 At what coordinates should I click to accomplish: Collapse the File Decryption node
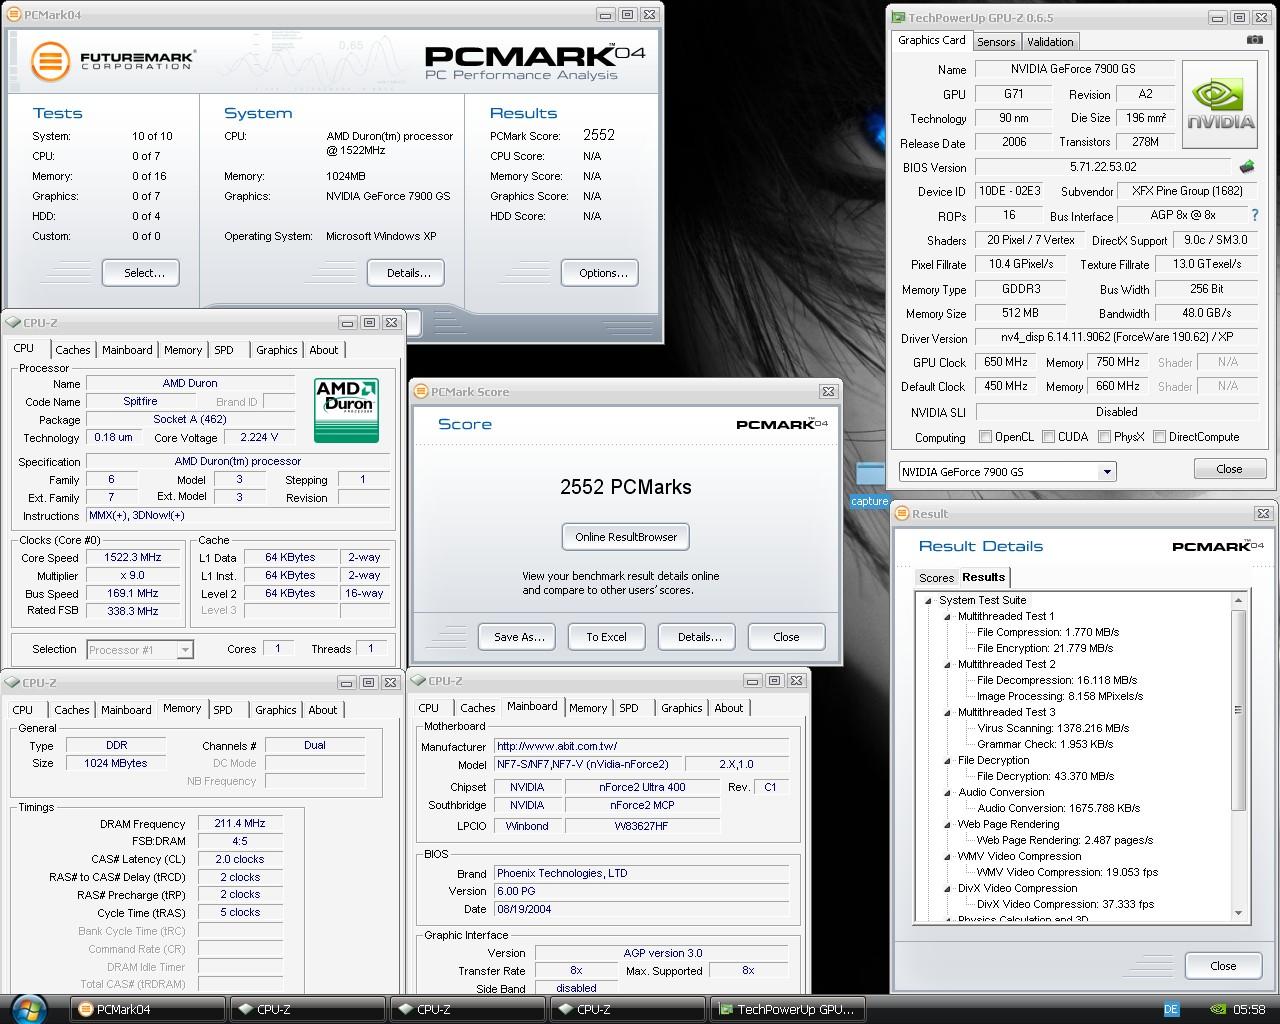click(948, 760)
